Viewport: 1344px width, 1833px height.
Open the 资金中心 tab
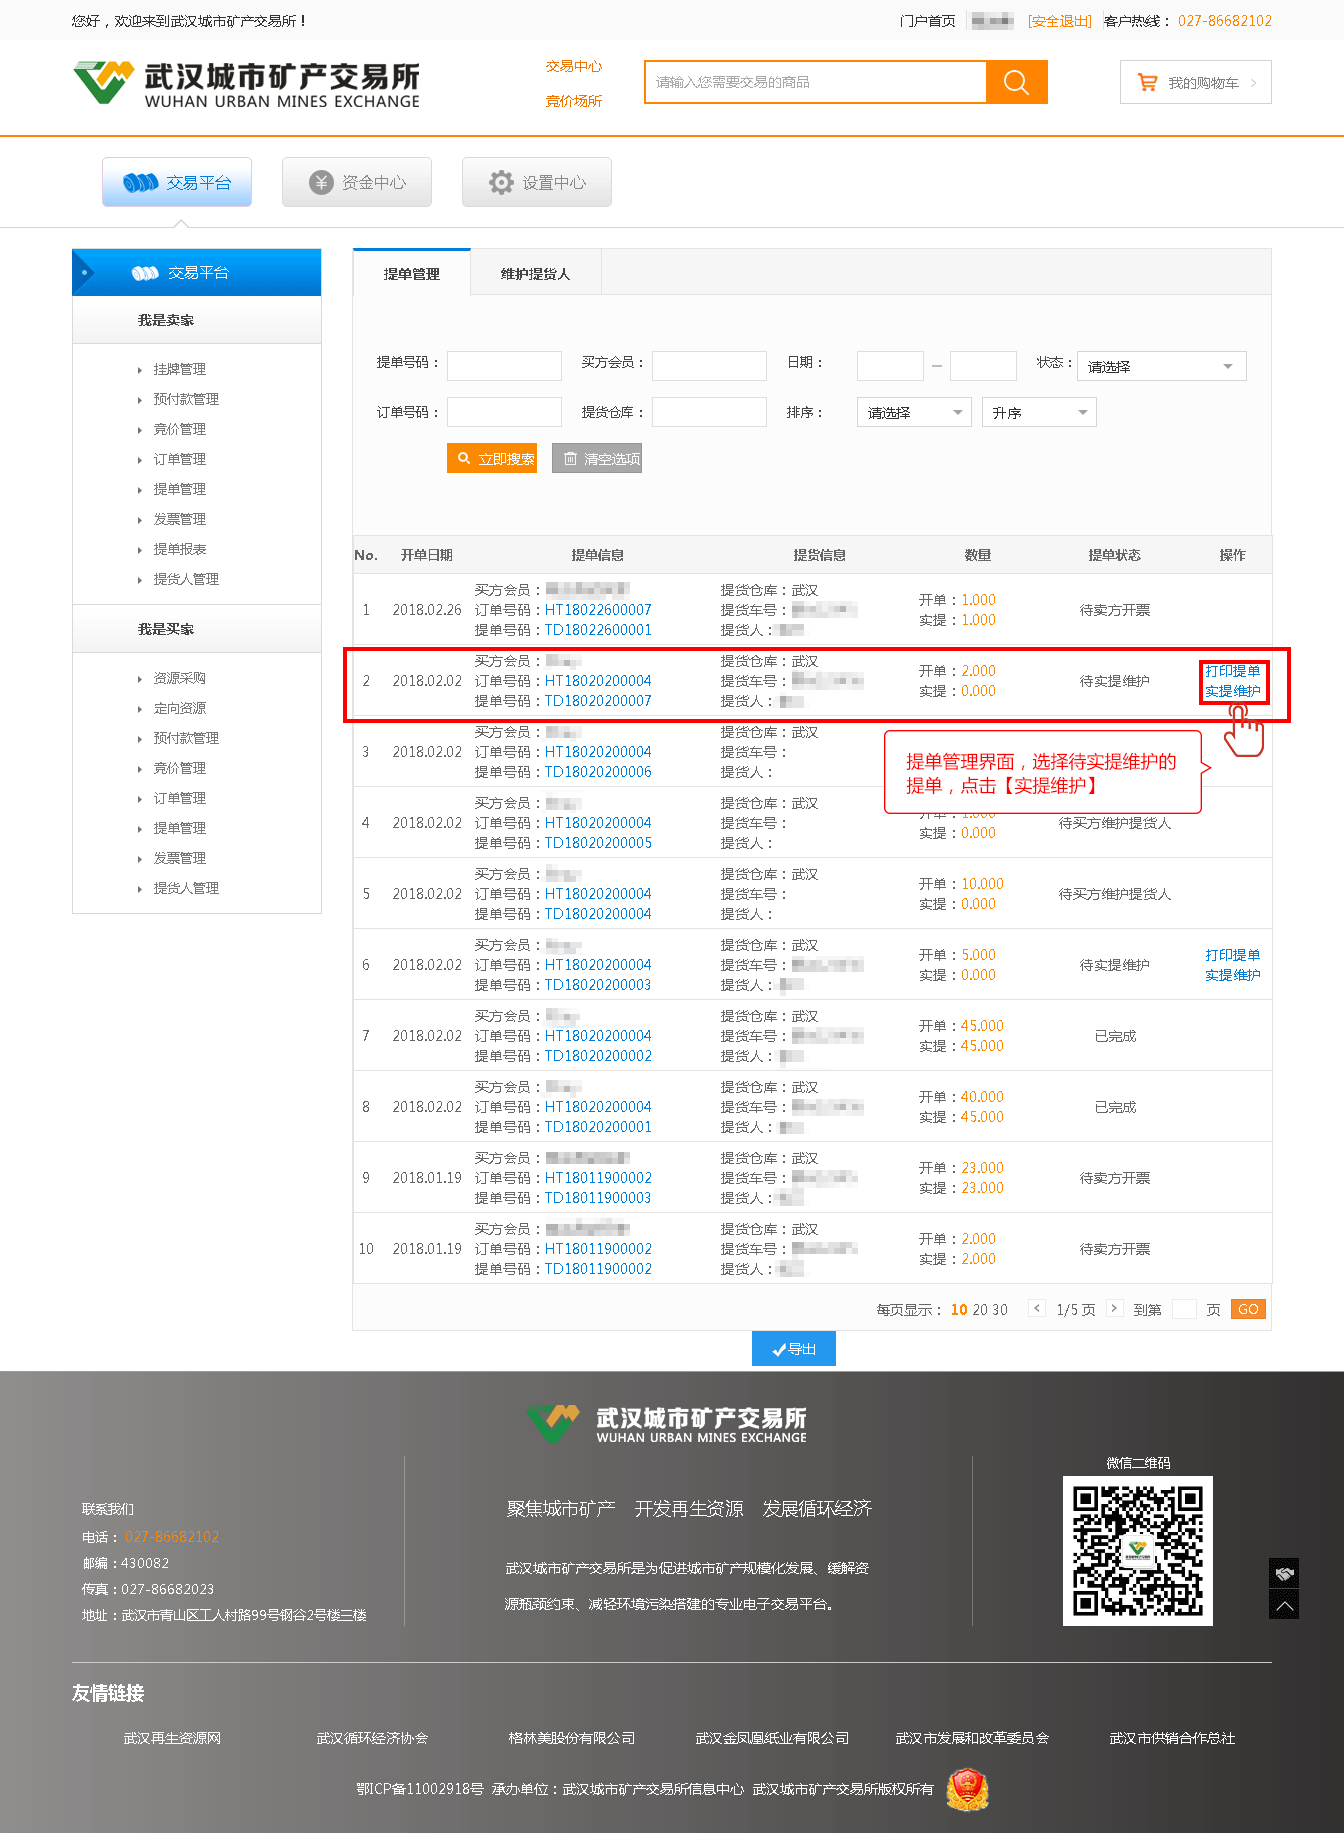(357, 182)
